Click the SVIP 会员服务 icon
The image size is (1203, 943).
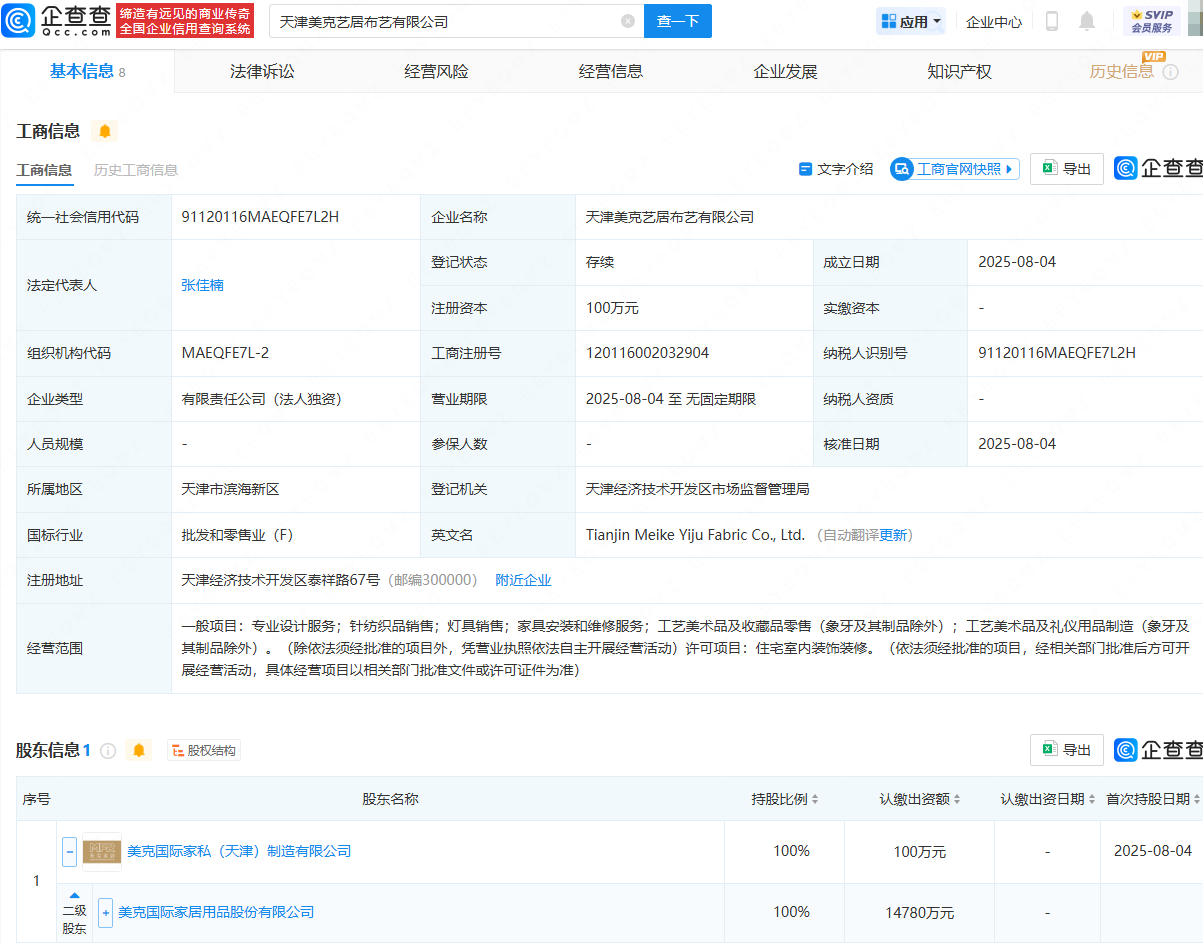1154,21
